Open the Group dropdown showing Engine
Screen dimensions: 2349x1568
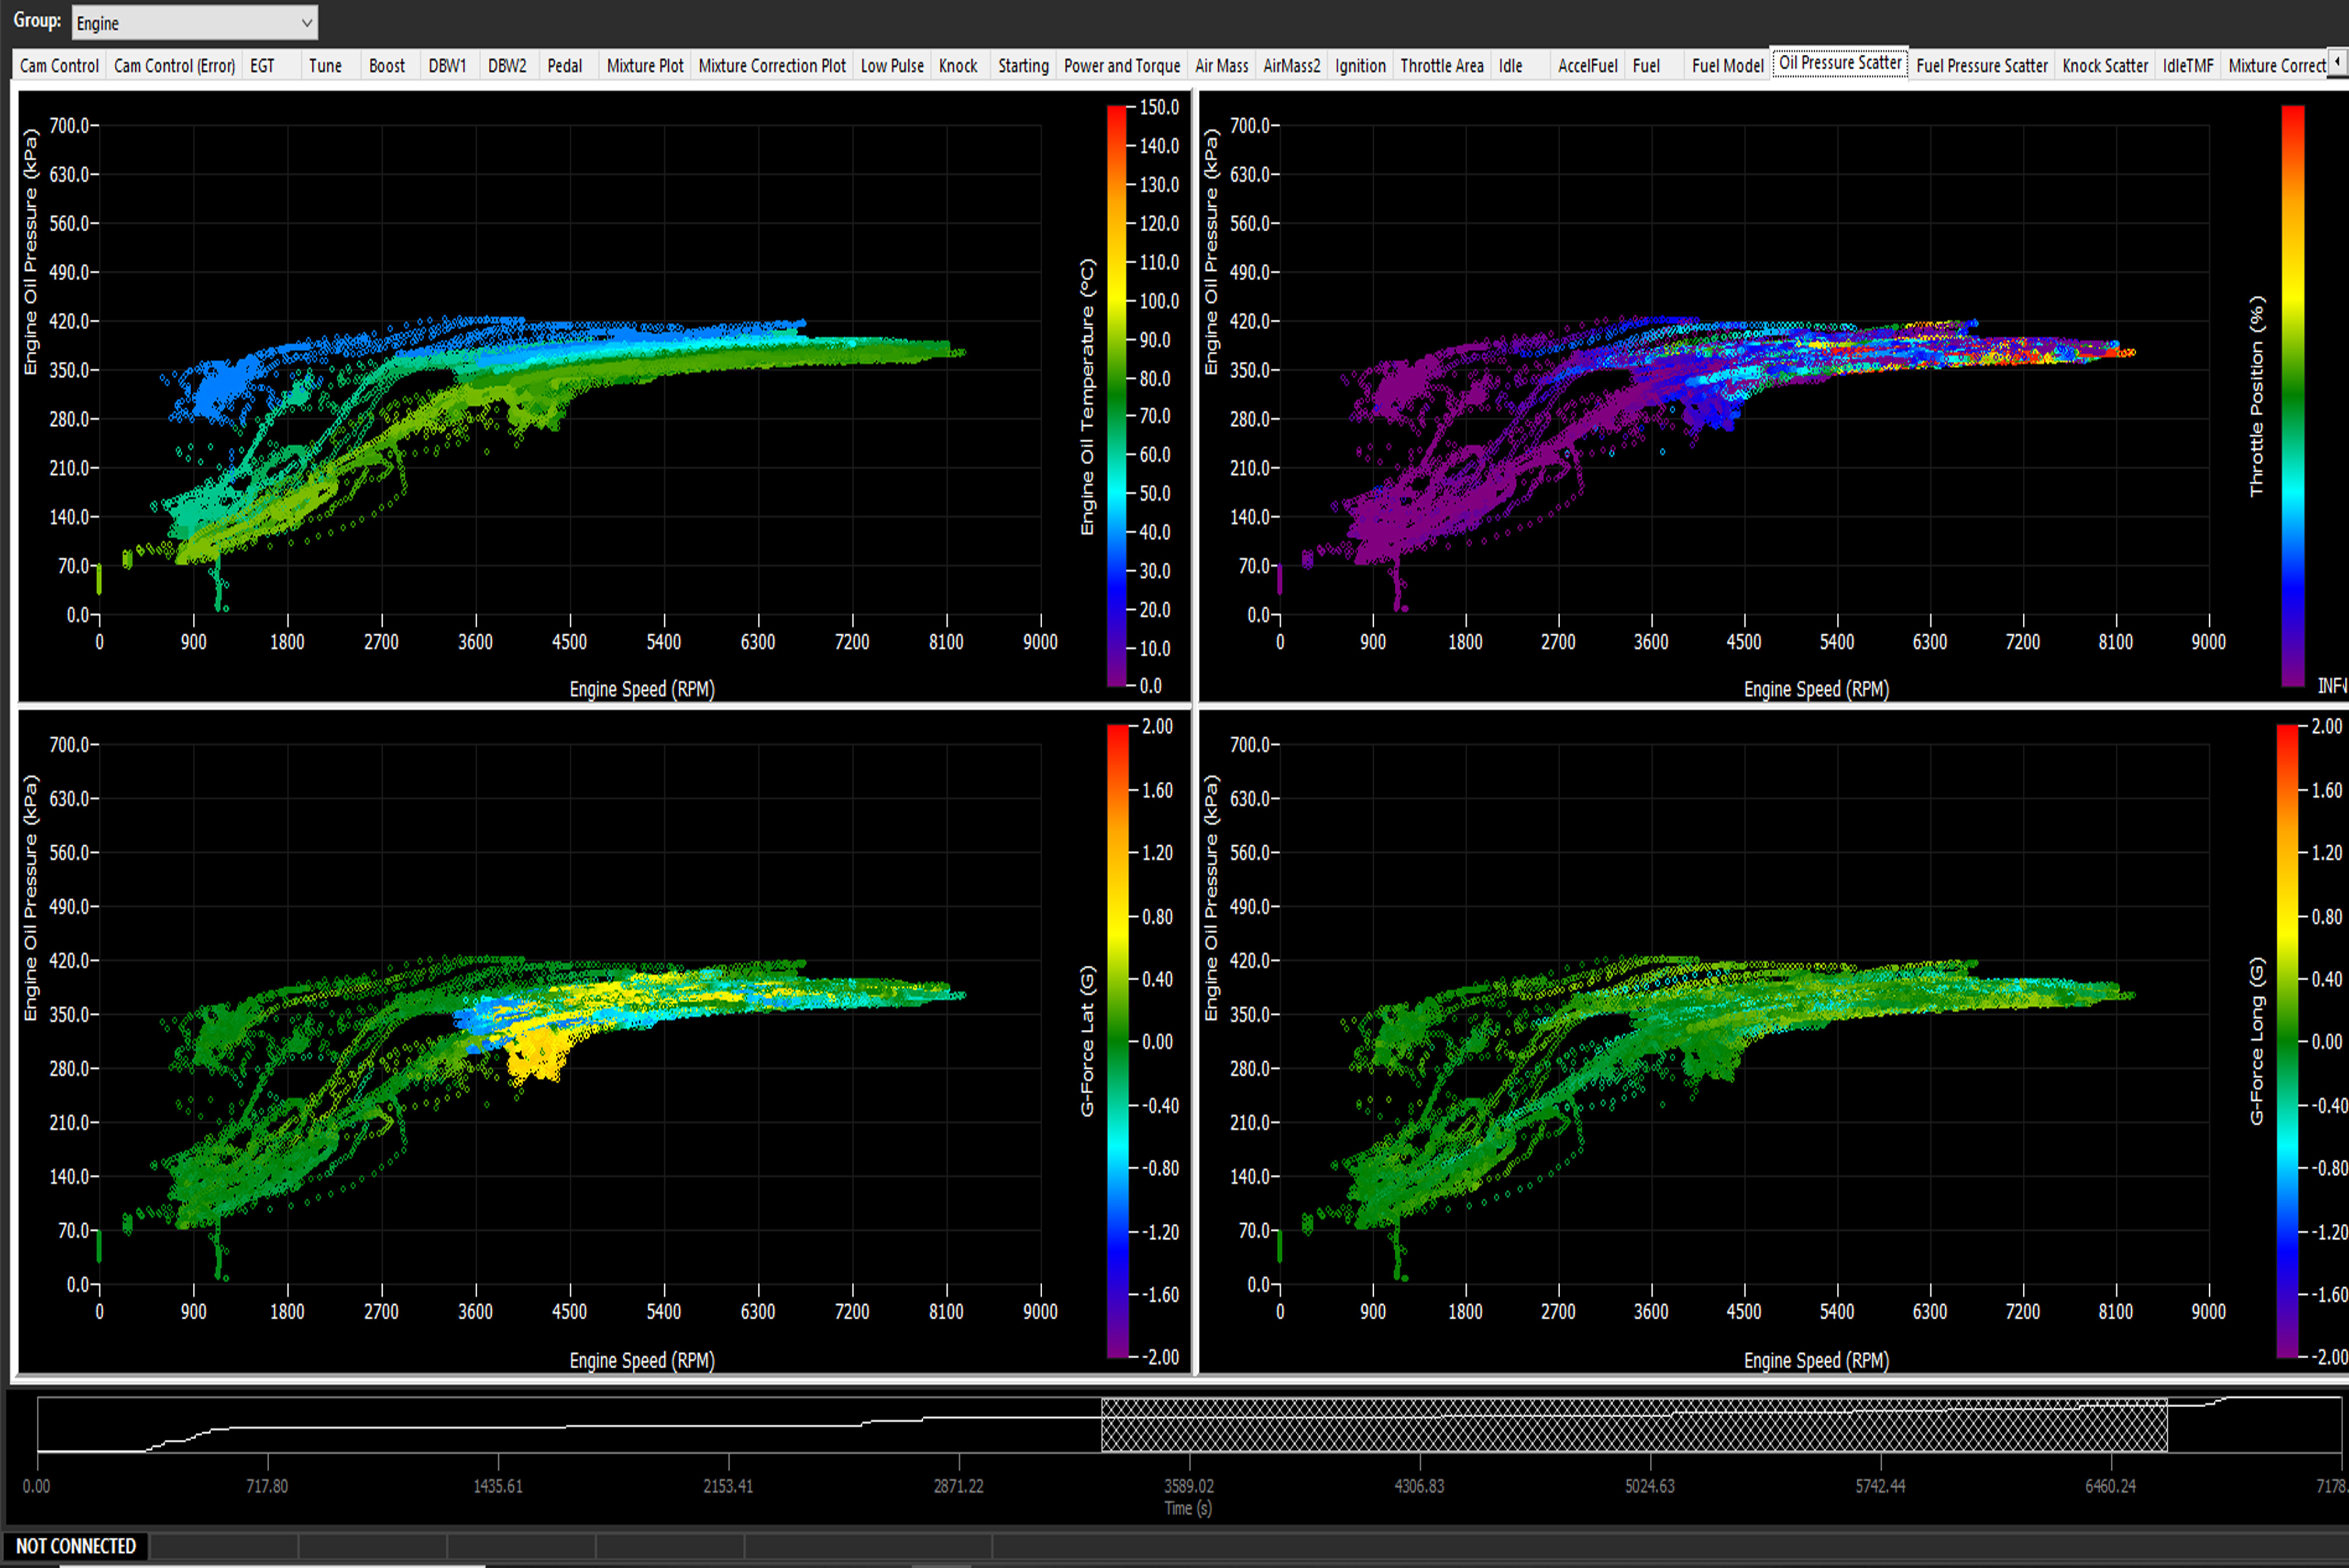(x=195, y=22)
